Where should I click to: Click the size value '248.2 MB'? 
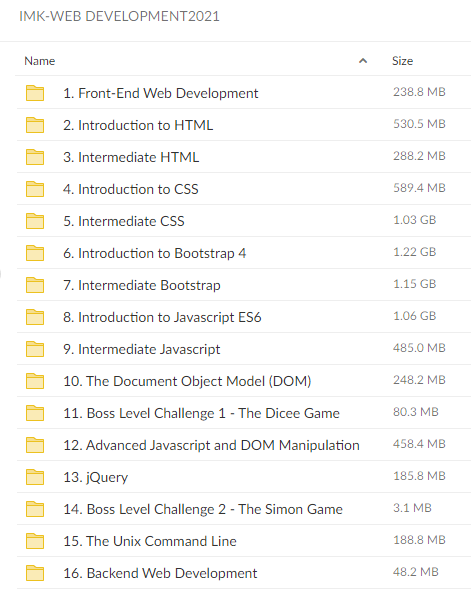coord(419,380)
